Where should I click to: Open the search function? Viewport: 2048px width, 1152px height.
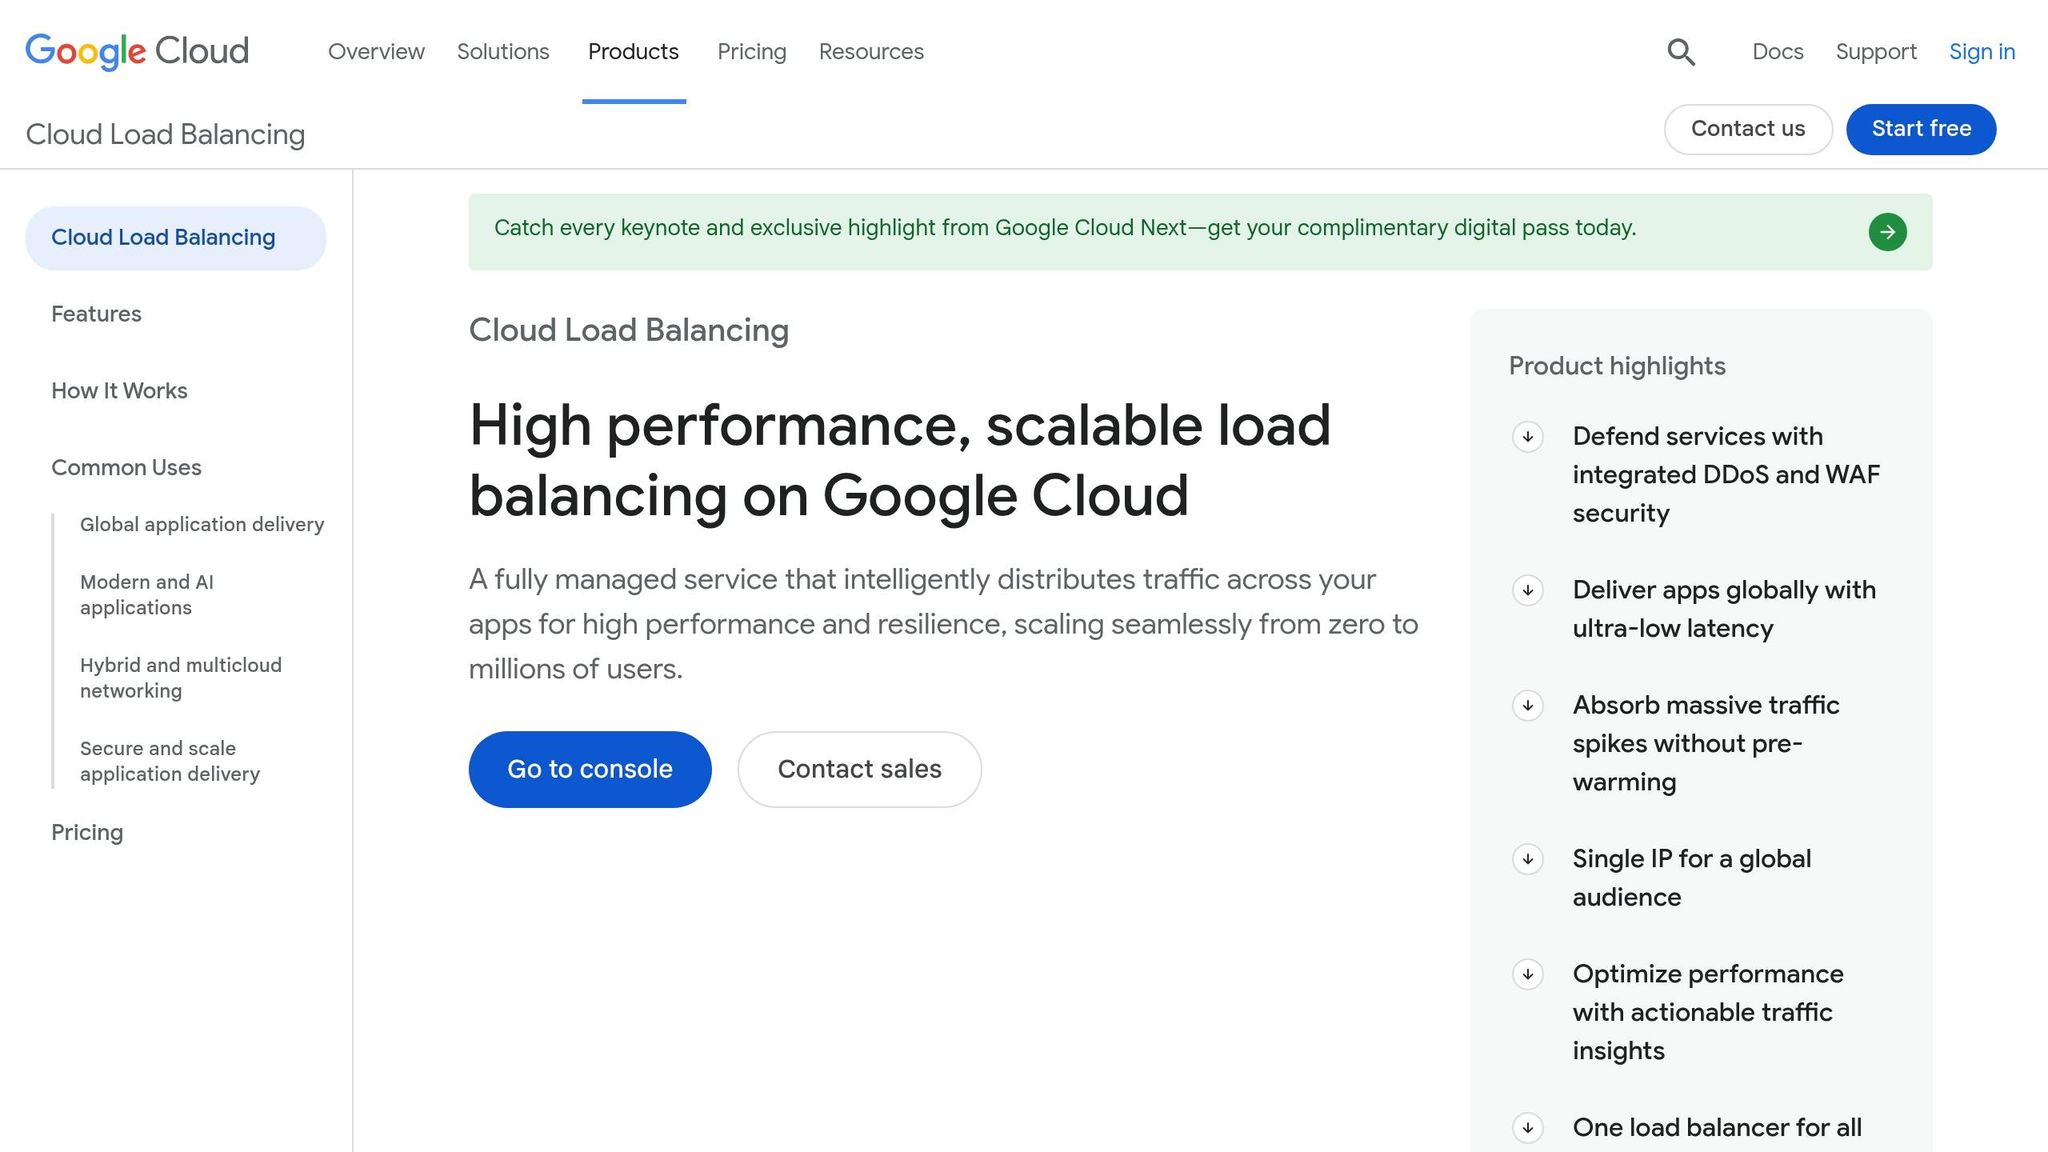[1680, 51]
